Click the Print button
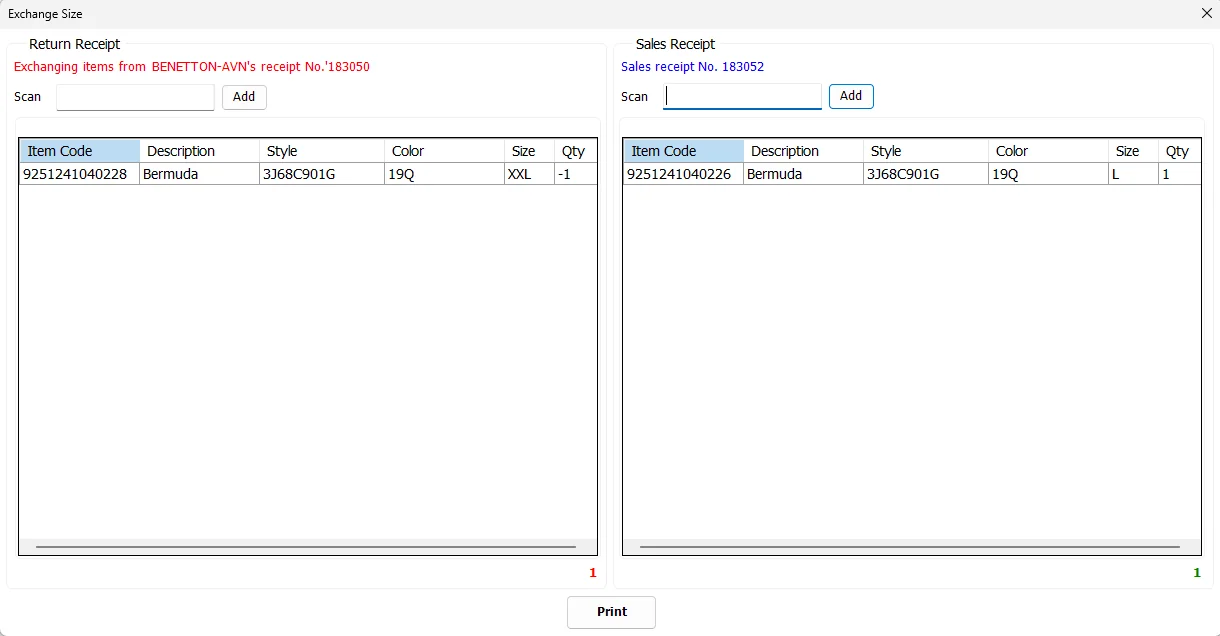This screenshot has width=1220, height=636. click(x=611, y=612)
